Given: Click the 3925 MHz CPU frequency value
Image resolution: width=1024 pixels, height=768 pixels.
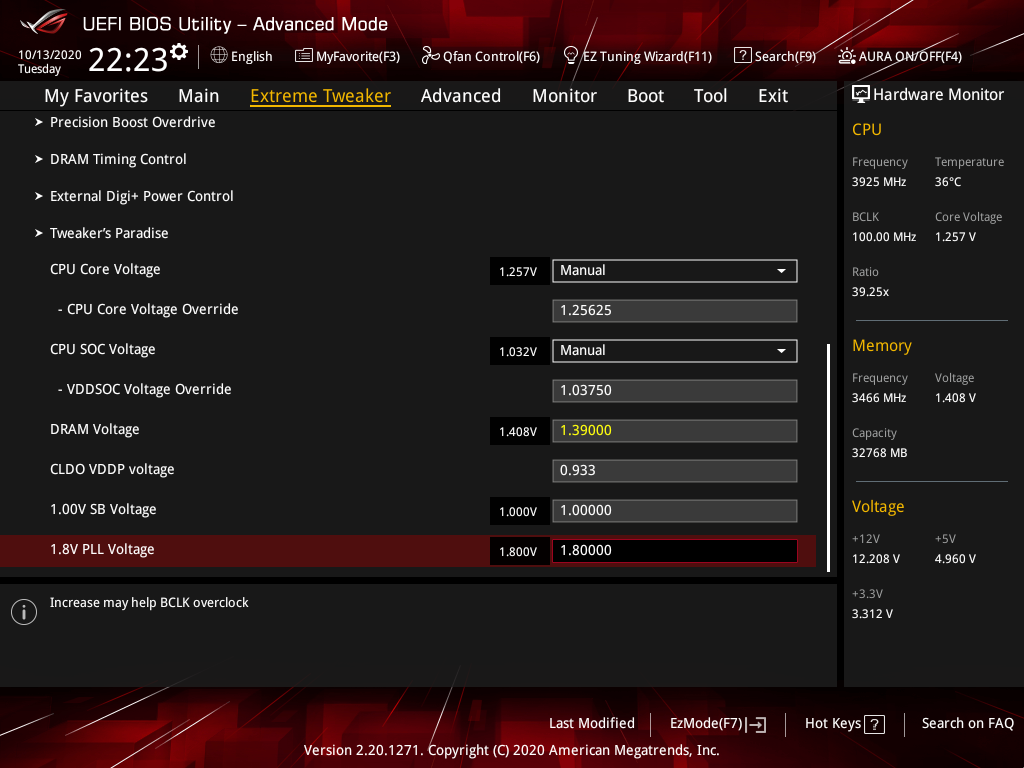Looking at the screenshot, I should coord(879,182).
